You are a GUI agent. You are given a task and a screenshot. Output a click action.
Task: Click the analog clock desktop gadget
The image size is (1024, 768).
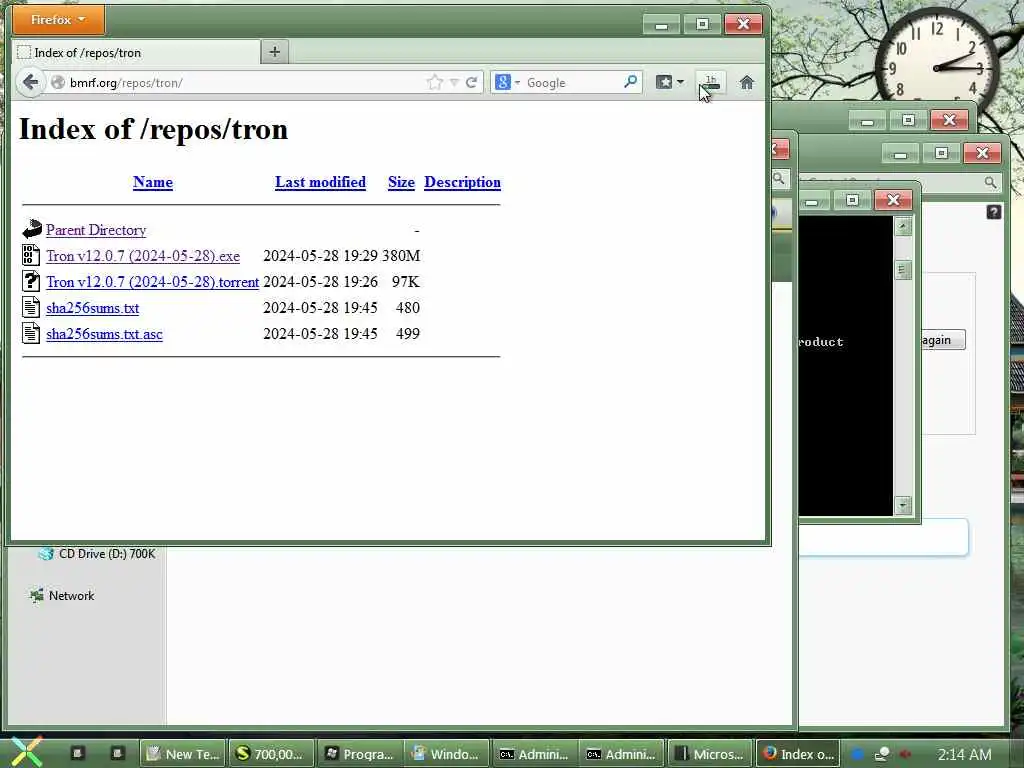pyautogui.click(x=936, y=67)
